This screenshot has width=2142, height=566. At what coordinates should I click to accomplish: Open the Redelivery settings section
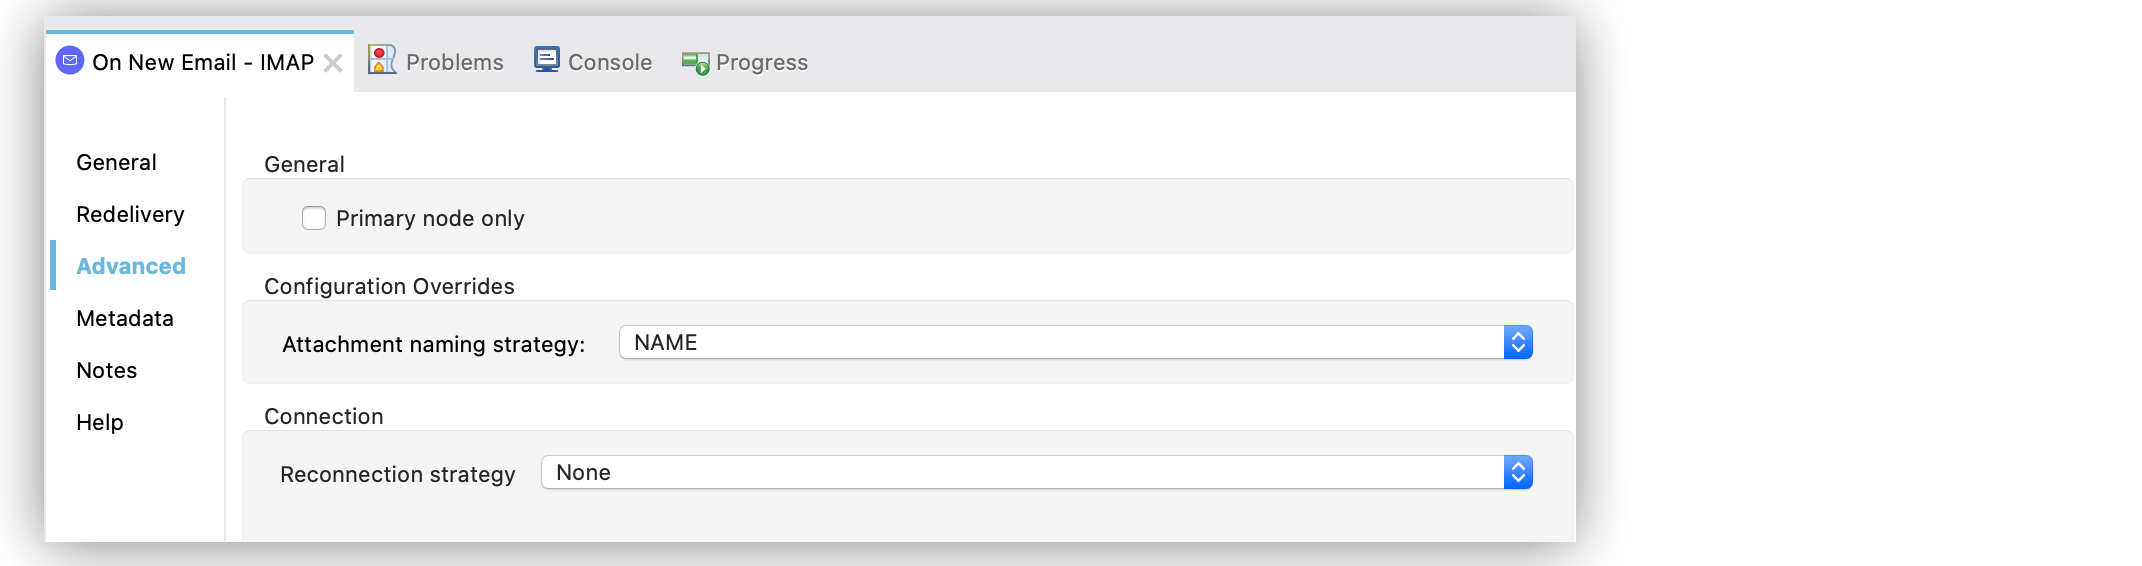click(x=130, y=214)
